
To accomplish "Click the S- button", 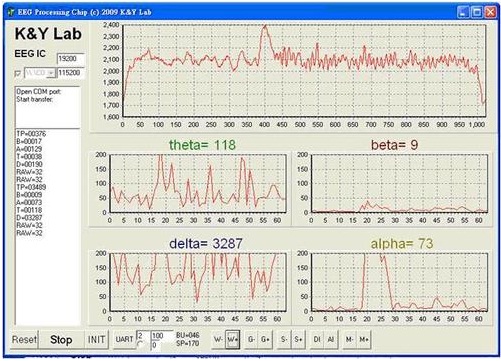I will (x=284, y=339).
